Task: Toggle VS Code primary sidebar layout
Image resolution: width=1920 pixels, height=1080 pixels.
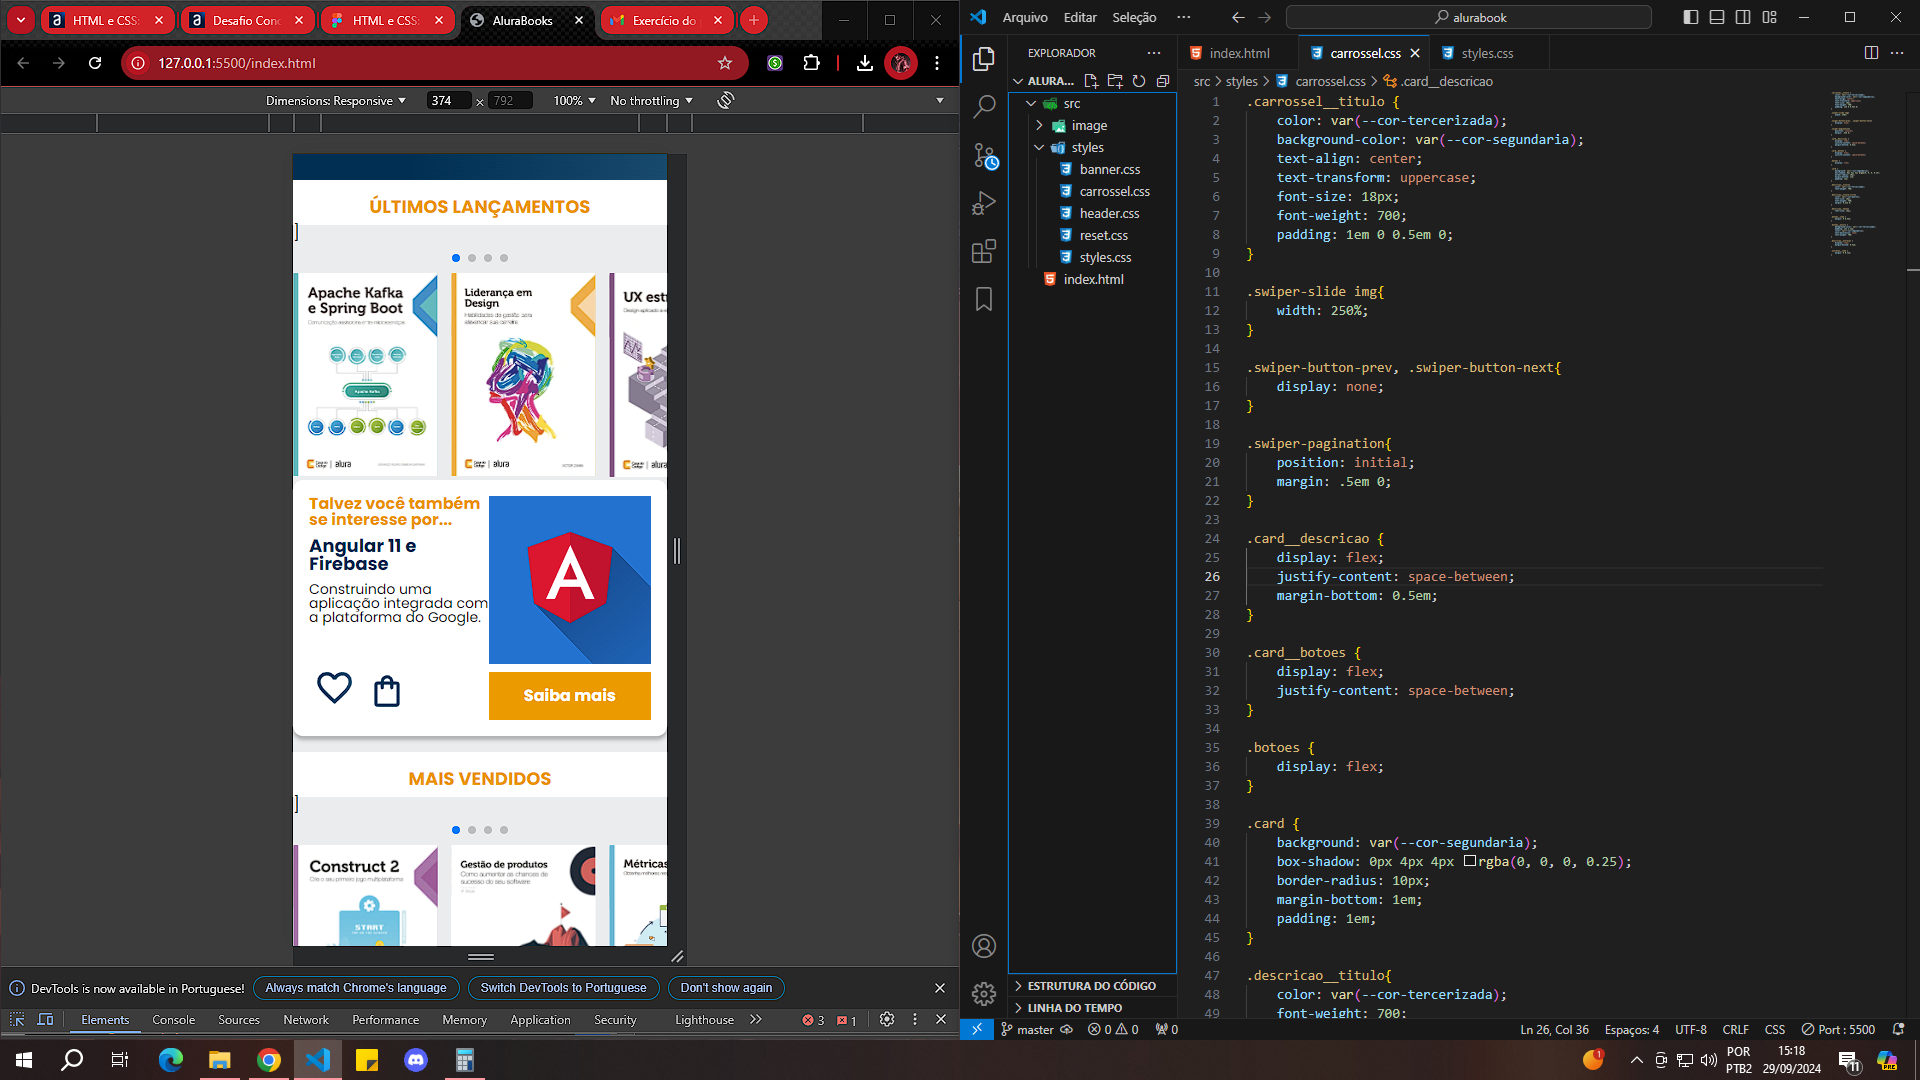Action: point(1690,17)
